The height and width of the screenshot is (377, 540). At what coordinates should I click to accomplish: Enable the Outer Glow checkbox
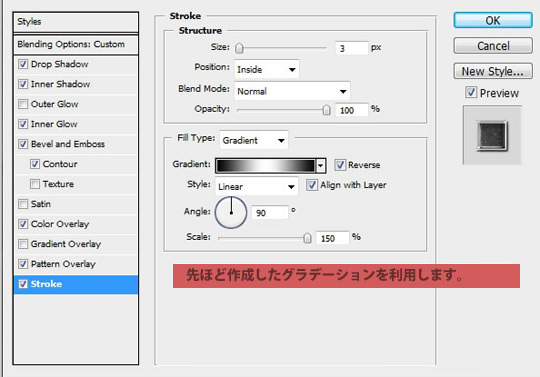point(23,104)
